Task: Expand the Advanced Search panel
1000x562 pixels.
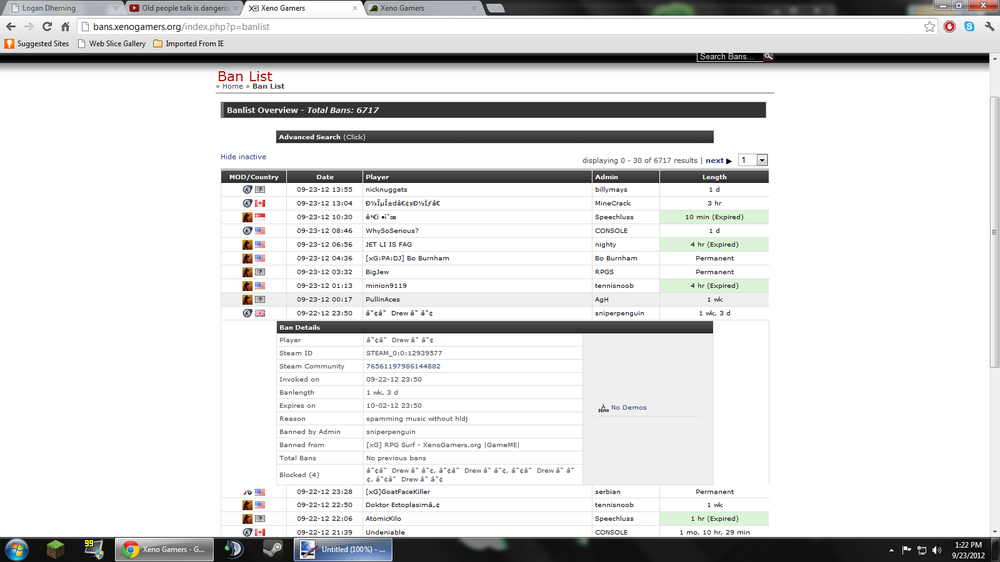Action: [495, 137]
